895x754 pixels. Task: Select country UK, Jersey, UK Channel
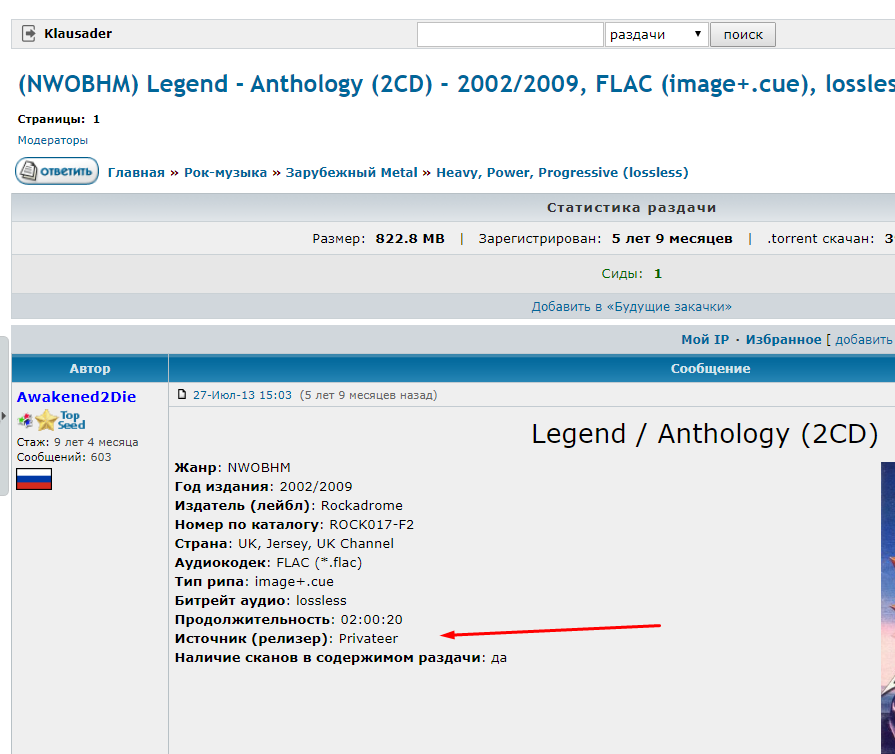[316, 543]
